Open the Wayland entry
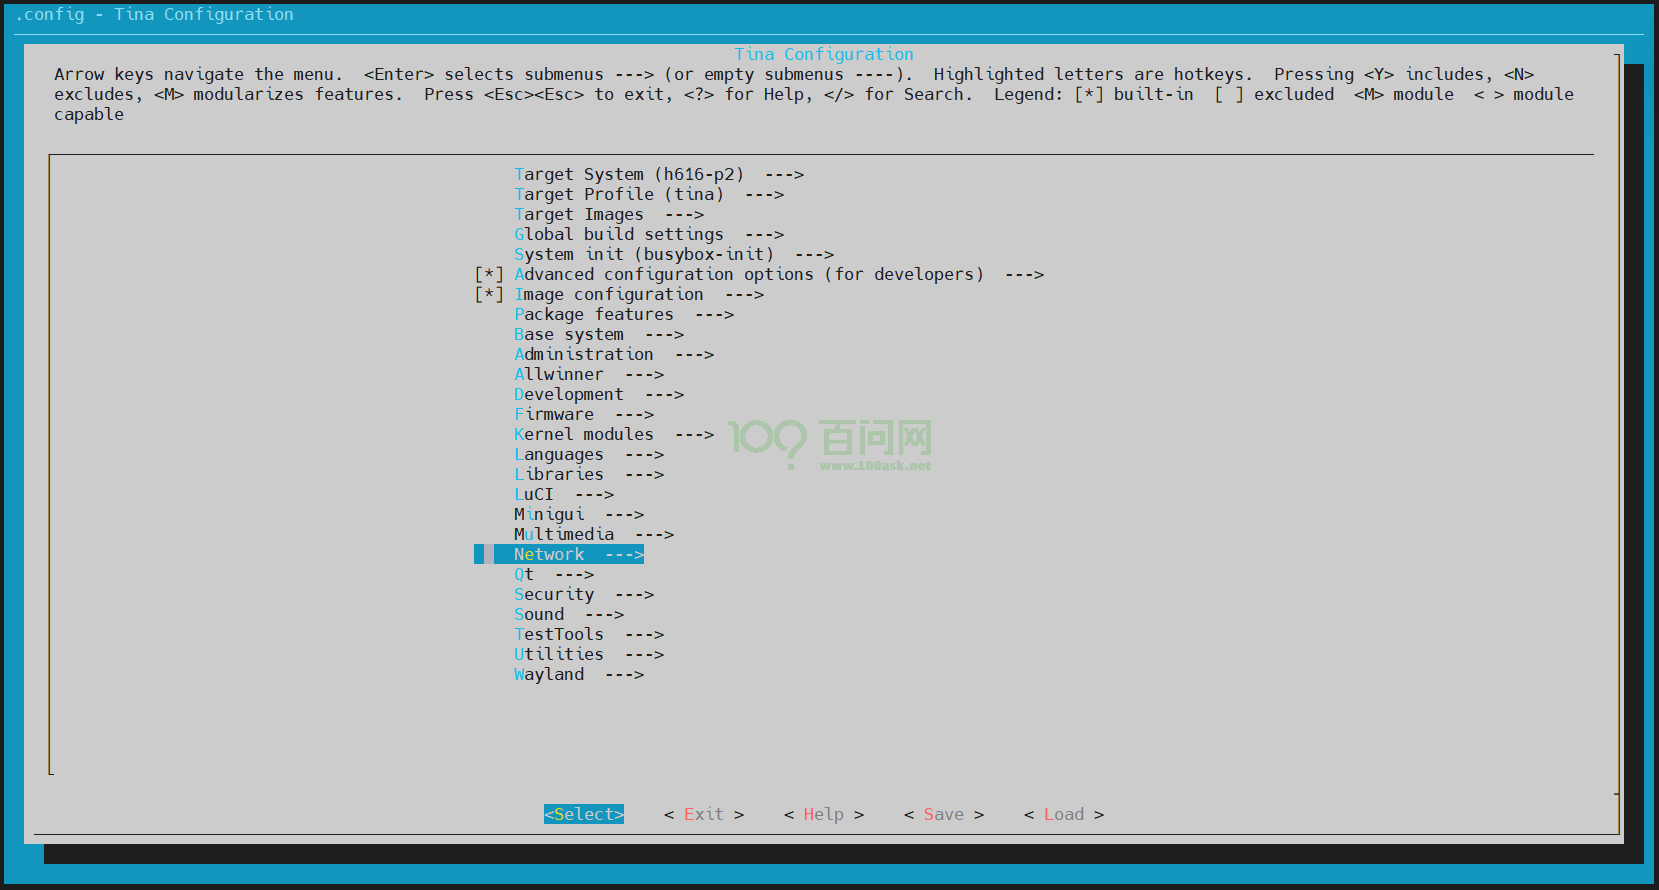The image size is (1659, 890). [x=548, y=675]
